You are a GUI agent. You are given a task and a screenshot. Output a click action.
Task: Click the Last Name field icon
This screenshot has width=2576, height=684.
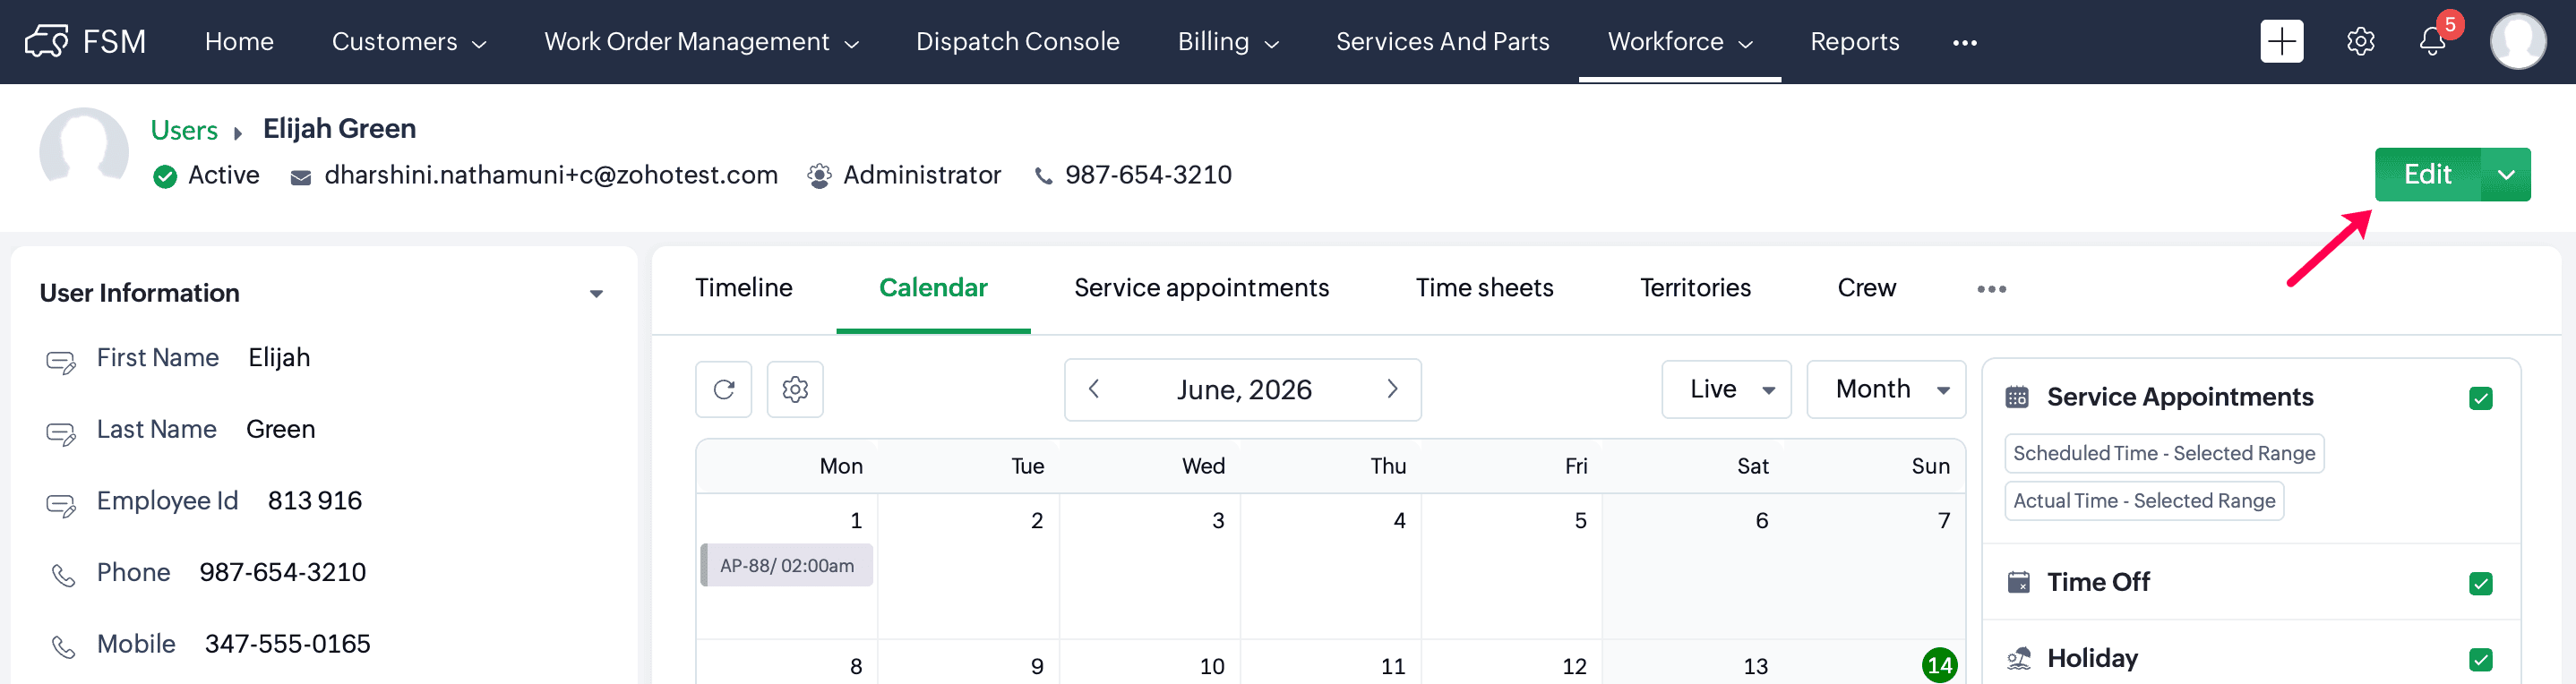click(x=61, y=433)
